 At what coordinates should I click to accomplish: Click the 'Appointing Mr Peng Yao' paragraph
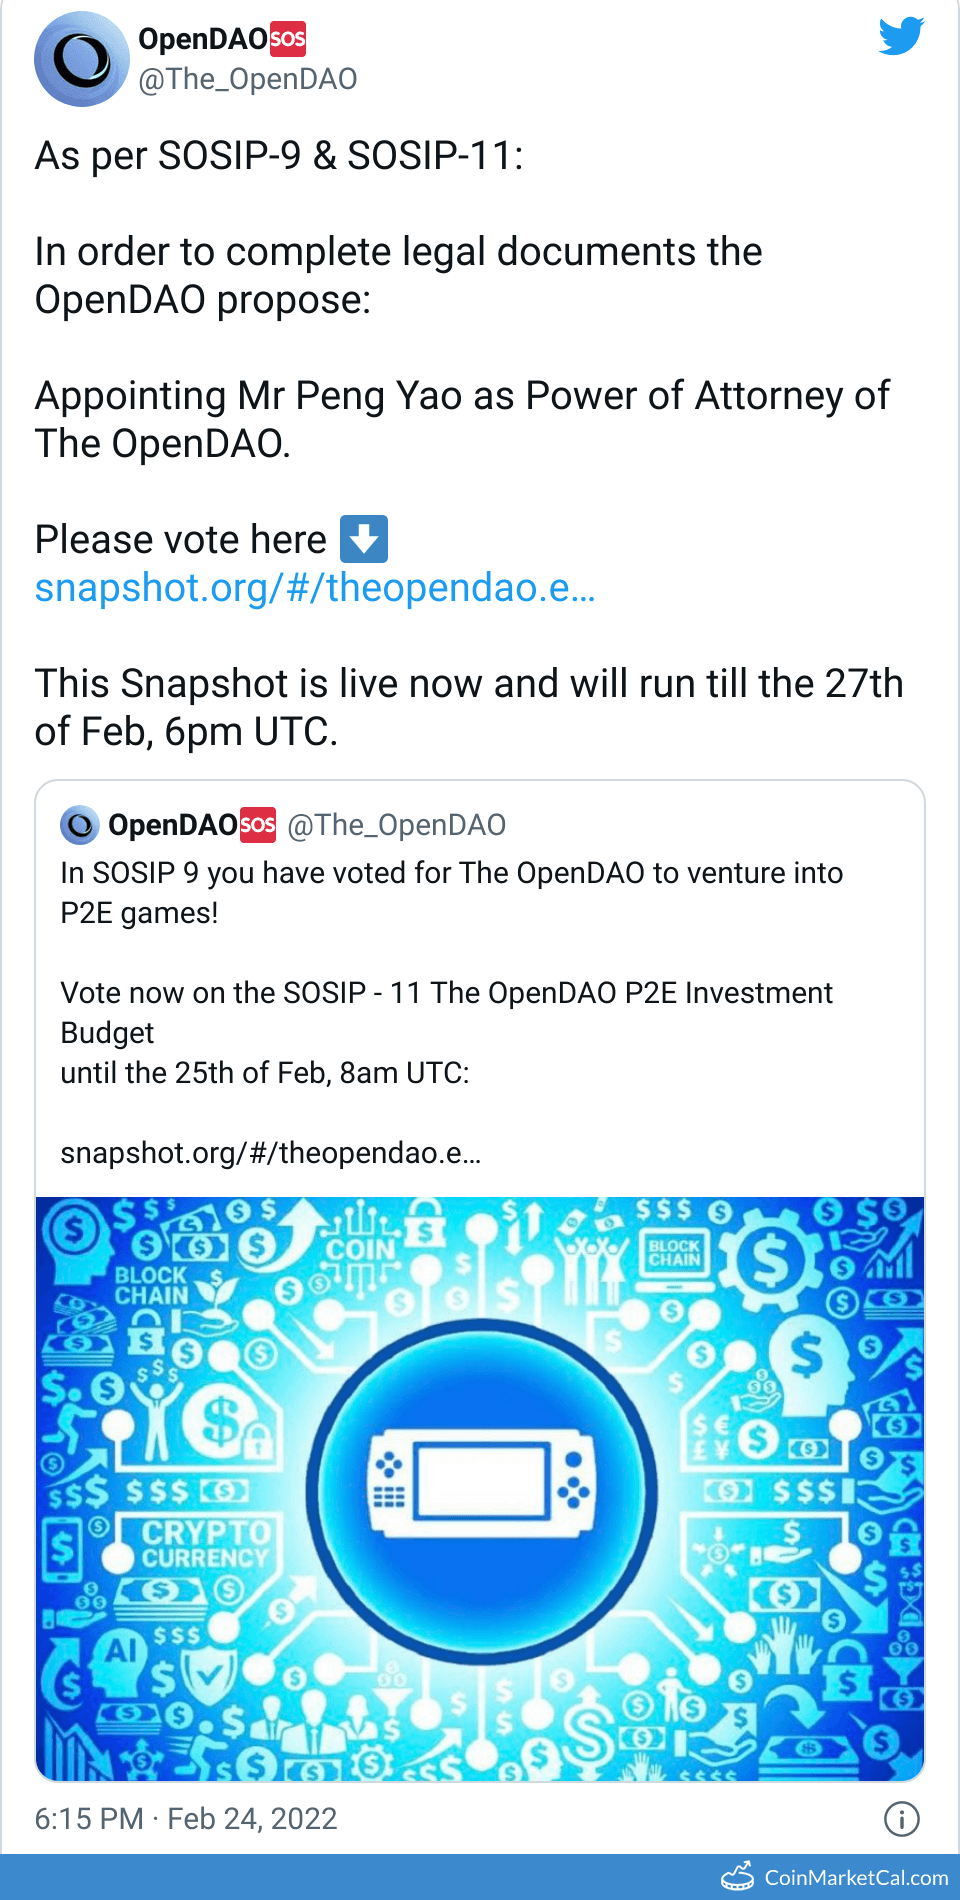click(x=462, y=420)
